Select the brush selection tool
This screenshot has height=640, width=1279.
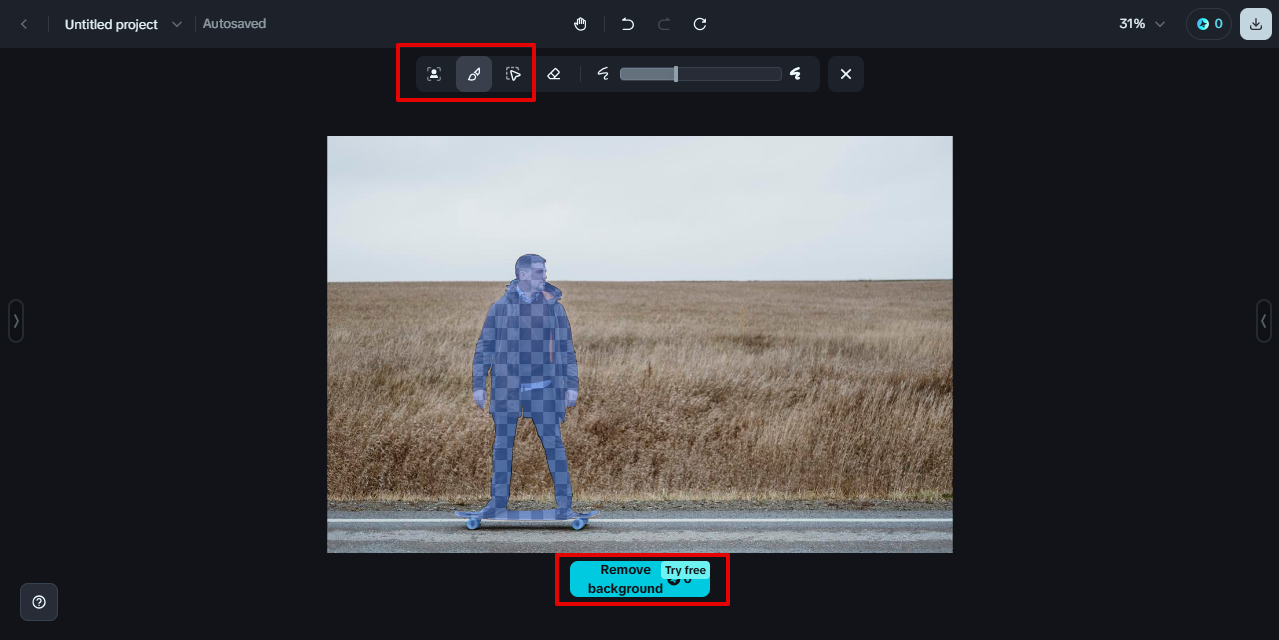tap(474, 74)
